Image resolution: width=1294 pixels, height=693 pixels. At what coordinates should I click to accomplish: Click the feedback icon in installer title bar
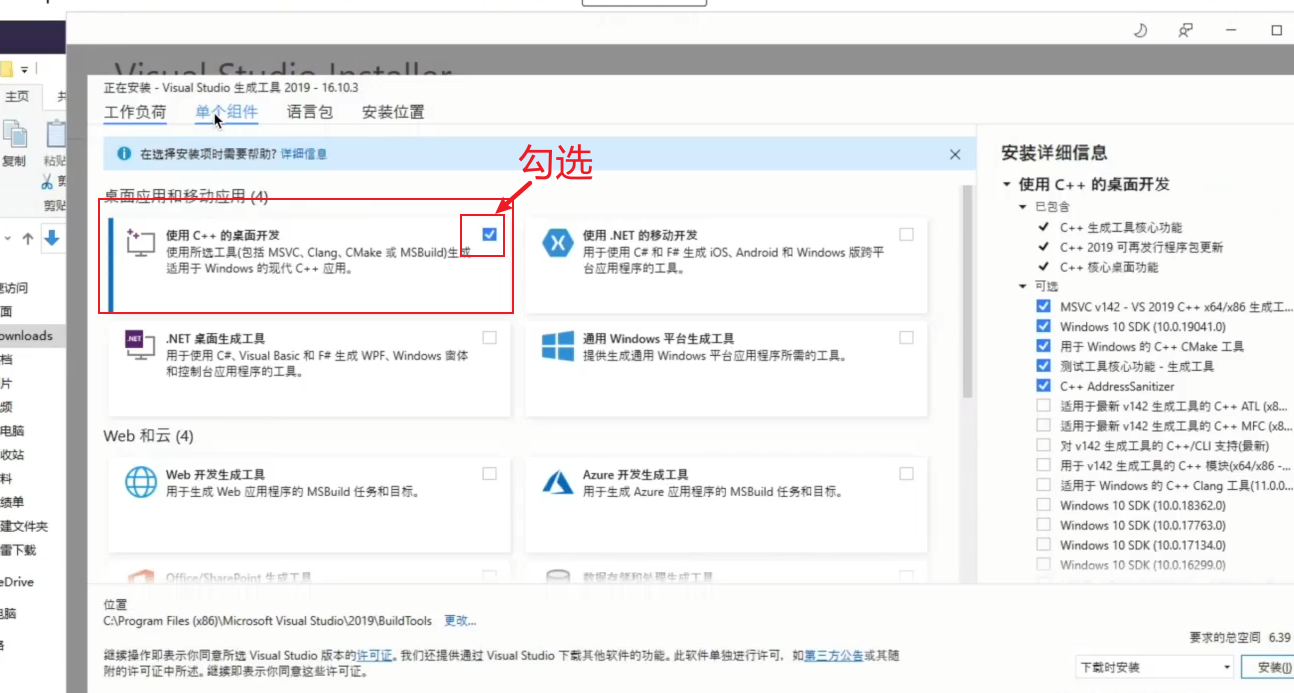click(x=1186, y=30)
